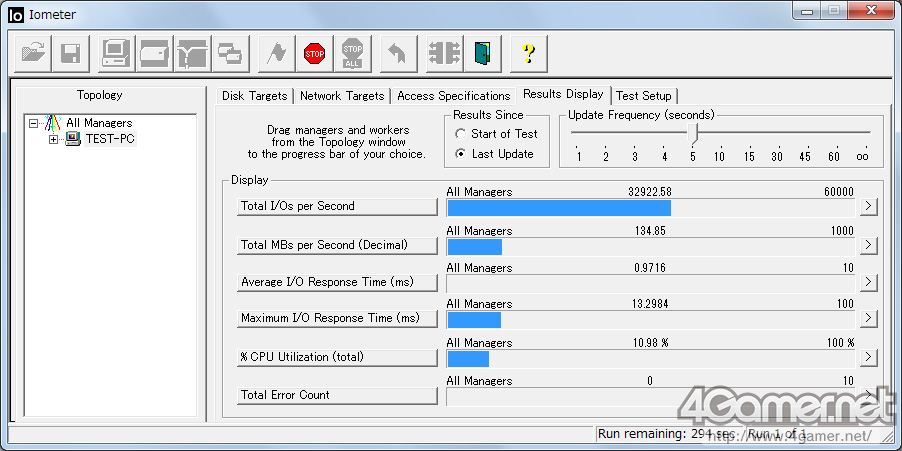Image resolution: width=902 pixels, height=451 pixels.
Task: Open details arrow for % CPU Utilization
Action: pos(869,357)
